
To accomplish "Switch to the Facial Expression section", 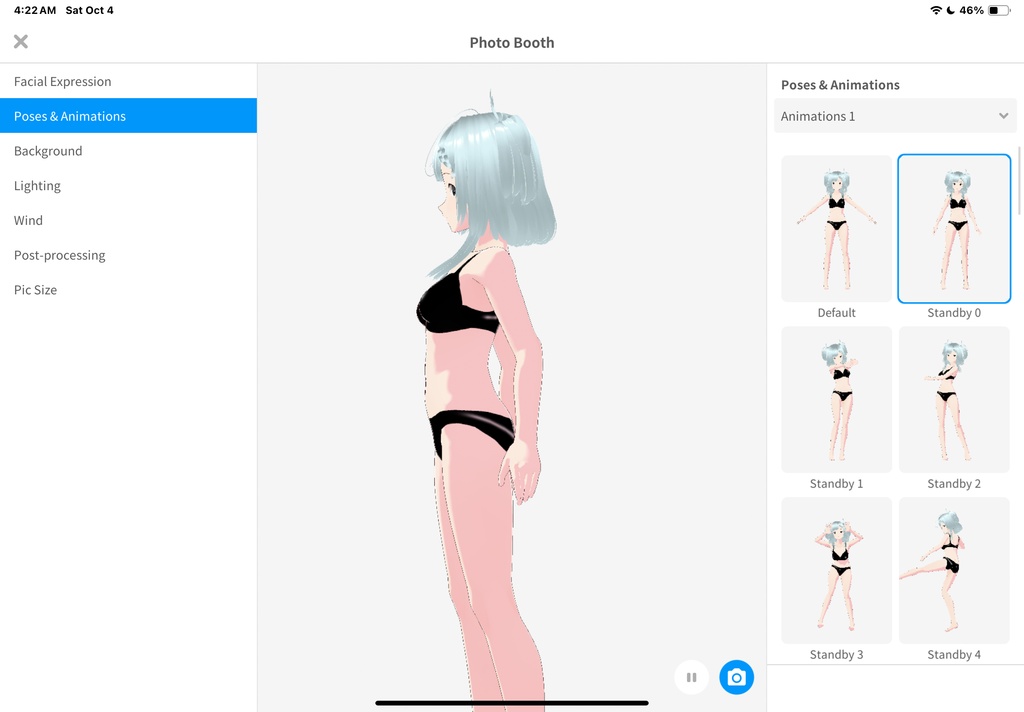I will click(x=62, y=81).
